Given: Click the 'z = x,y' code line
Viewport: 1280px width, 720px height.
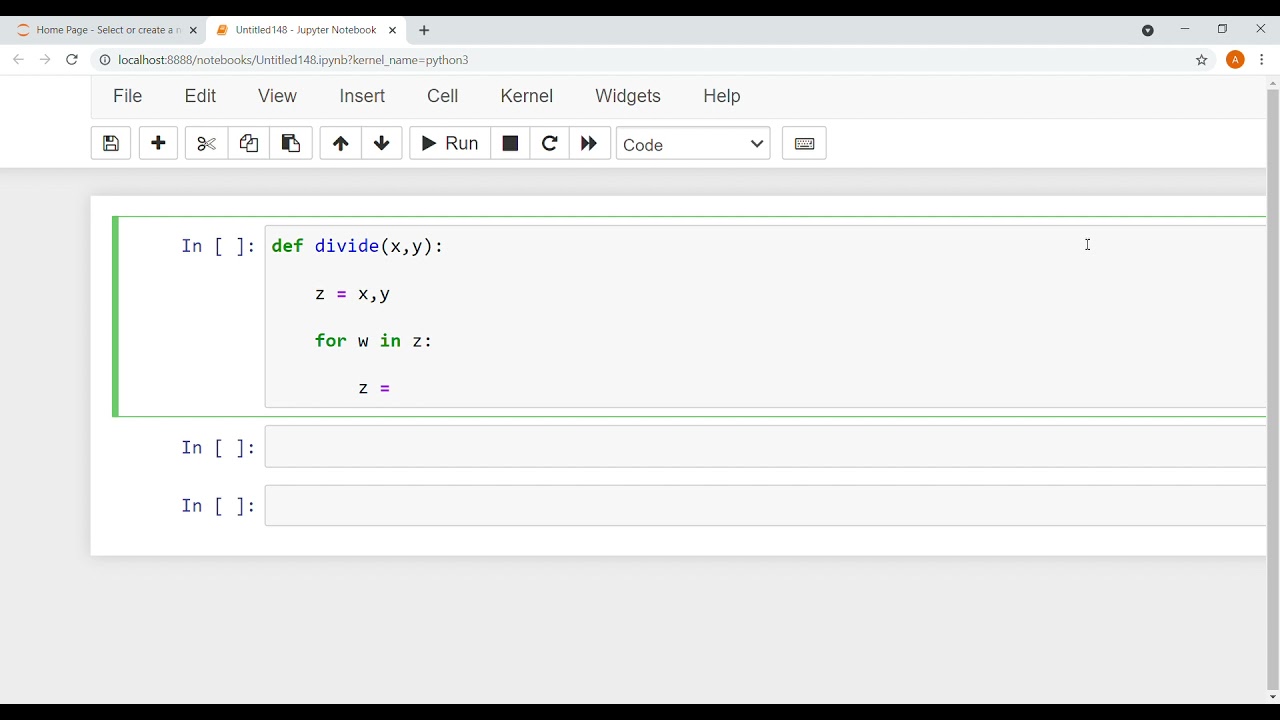Looking at the screenshot, I should point(352,294).
